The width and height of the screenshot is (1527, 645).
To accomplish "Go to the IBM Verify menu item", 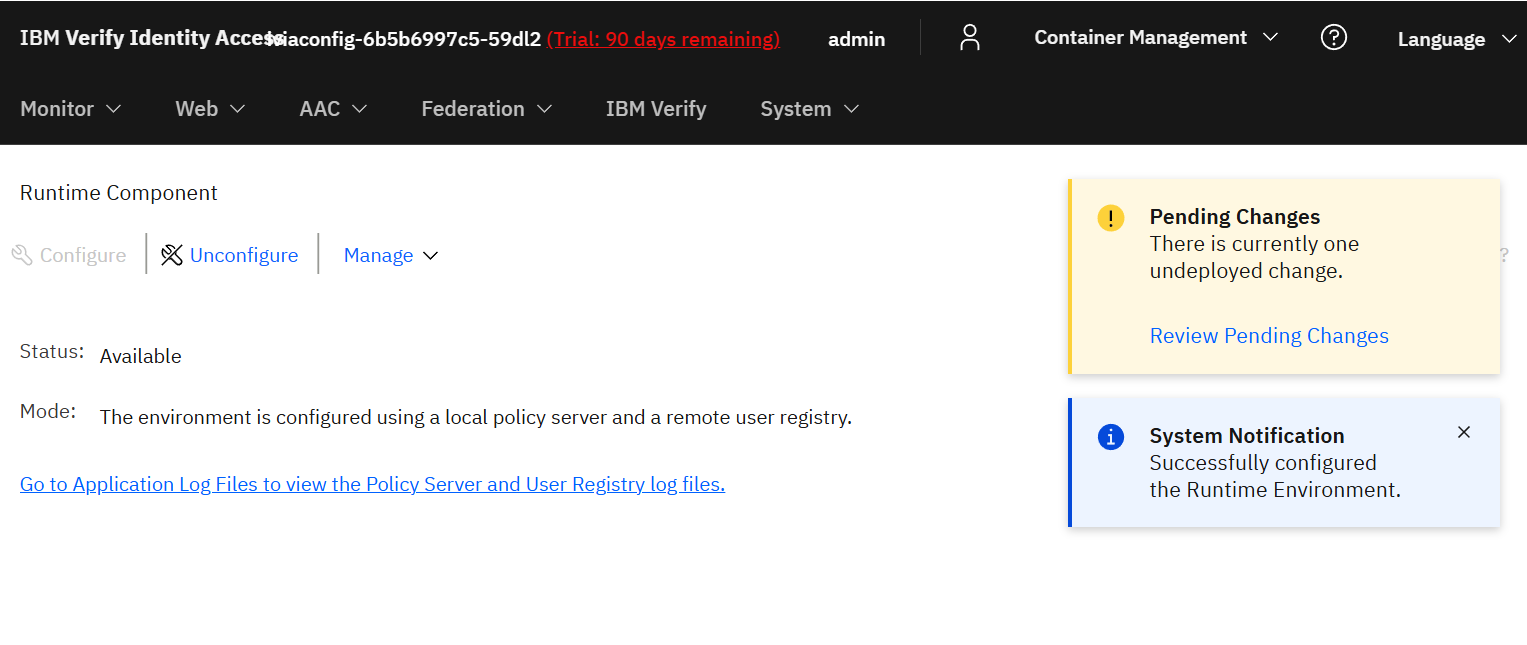I will pyautogui.click(x=656, y=109).
